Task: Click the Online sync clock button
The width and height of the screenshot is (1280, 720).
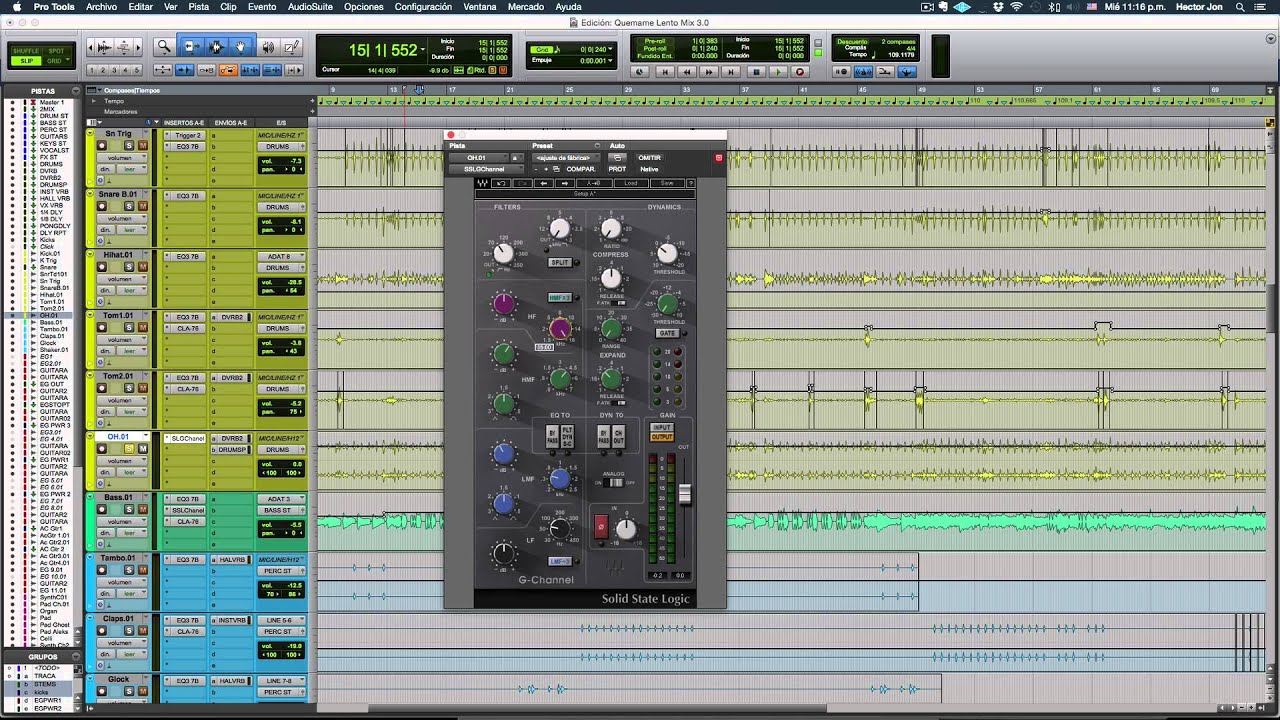Action: 640,72
